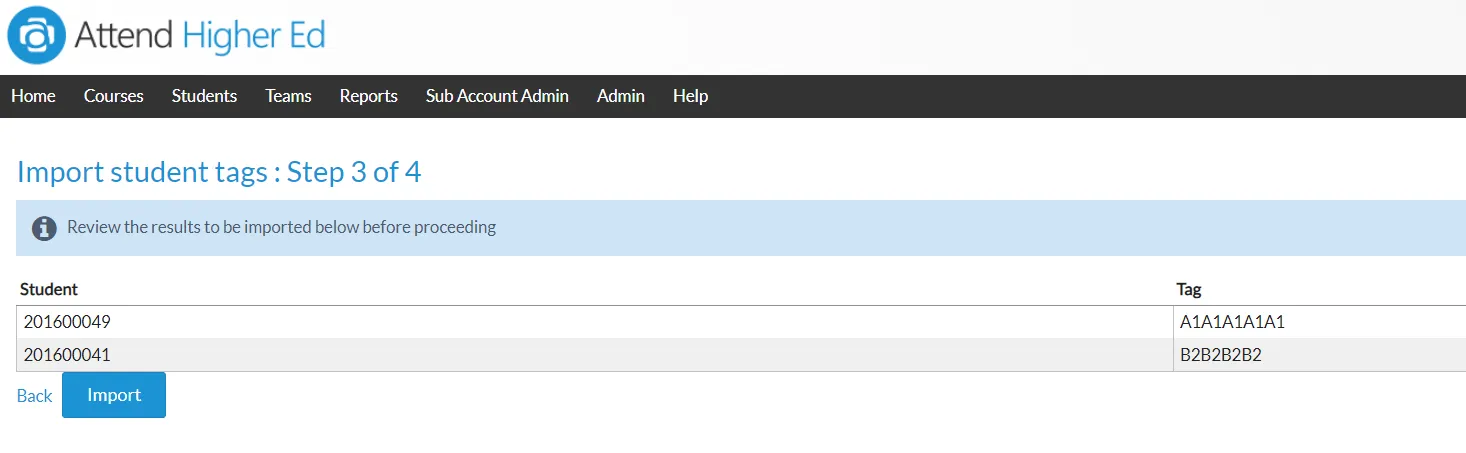The image size is (1466, 453).
Task: Open the Help menu
Action: tap(690, 96)
